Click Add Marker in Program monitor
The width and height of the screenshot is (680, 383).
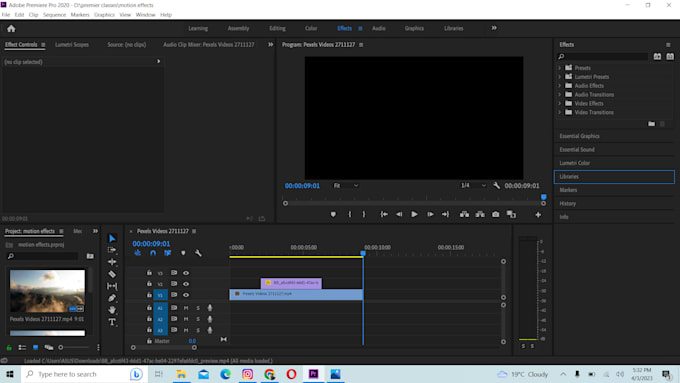tap(333, 214)
